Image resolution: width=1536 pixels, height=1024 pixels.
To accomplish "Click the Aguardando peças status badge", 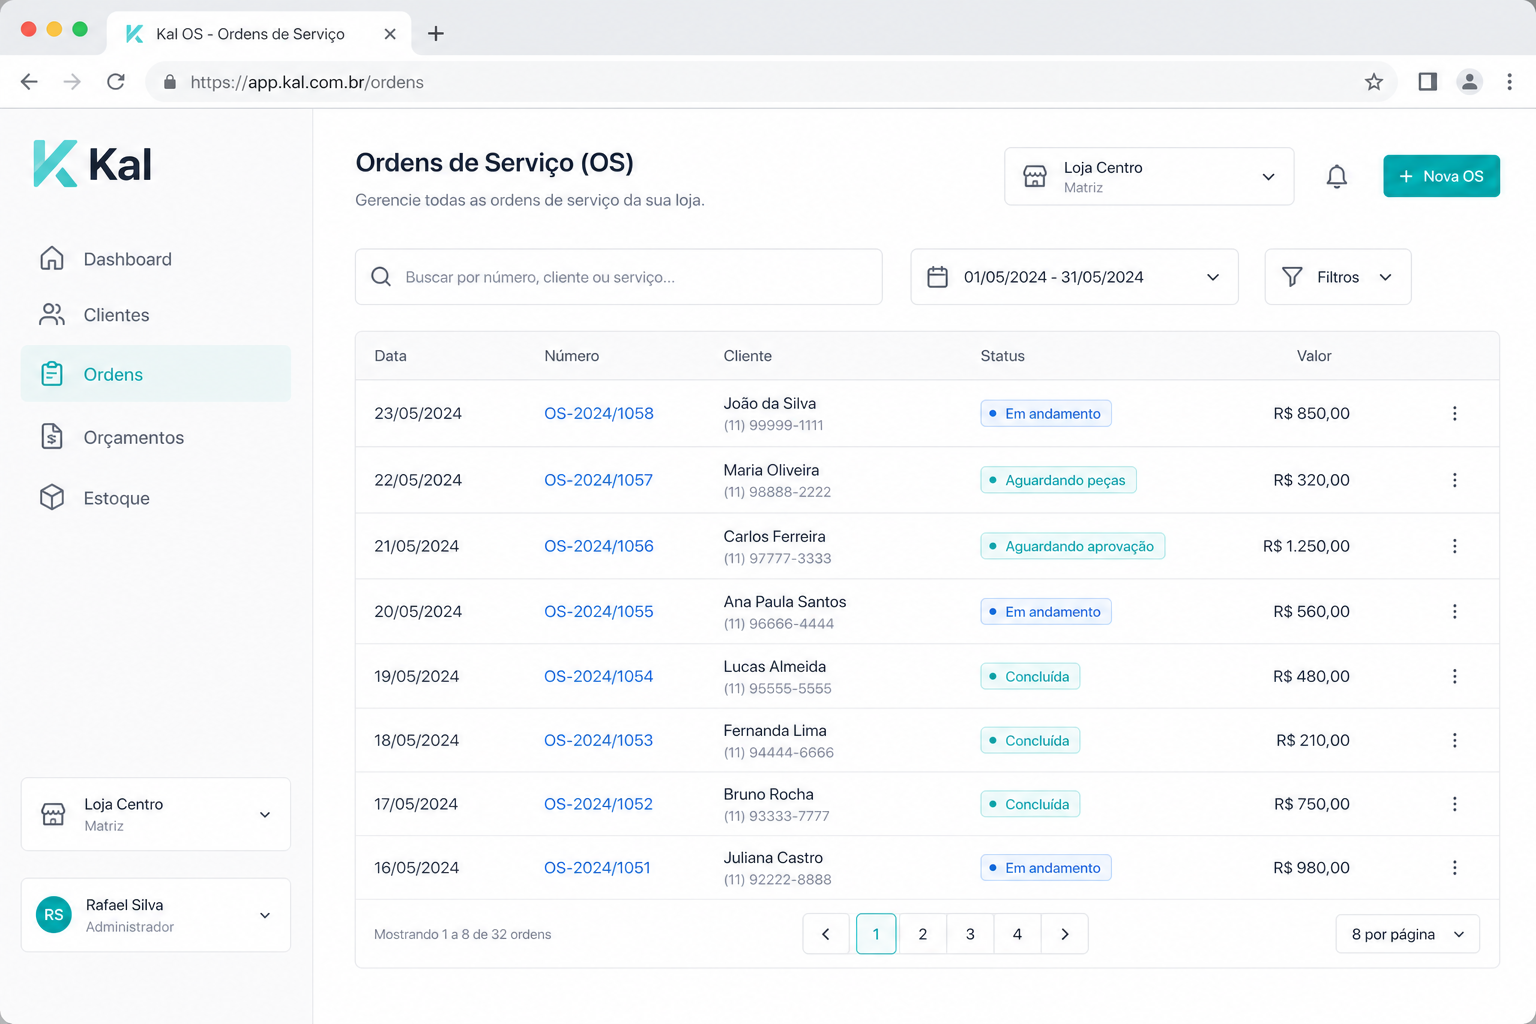I will 1058,480.
